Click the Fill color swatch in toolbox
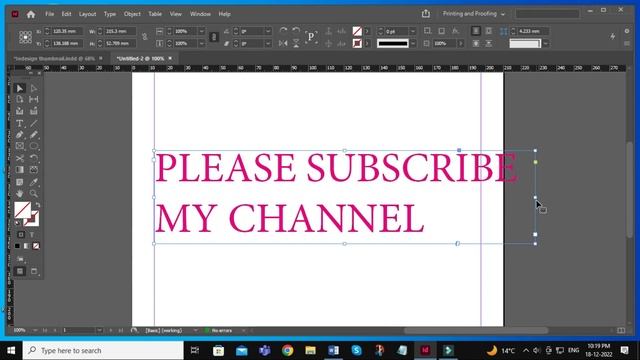Screen dimensions: 640x360 click(x=22, y=210)
